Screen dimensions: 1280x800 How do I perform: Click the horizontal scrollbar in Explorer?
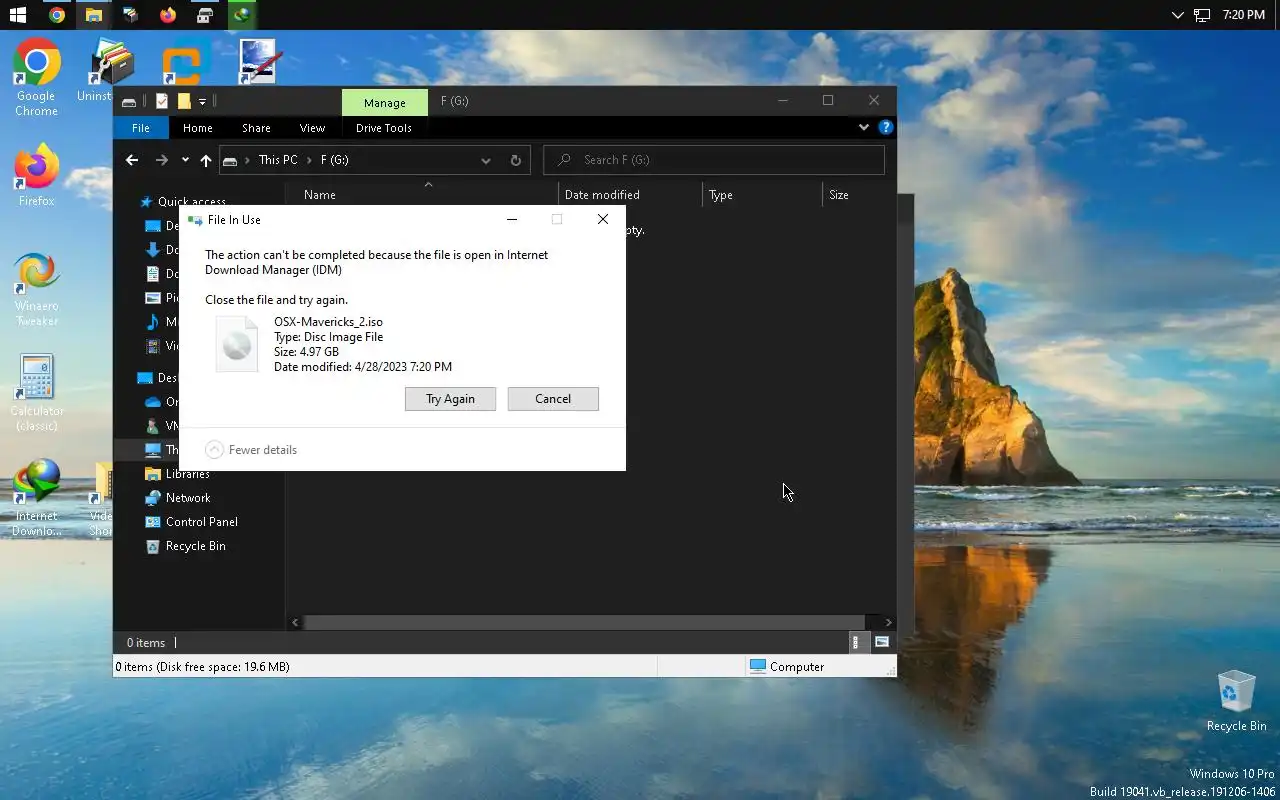584,622
